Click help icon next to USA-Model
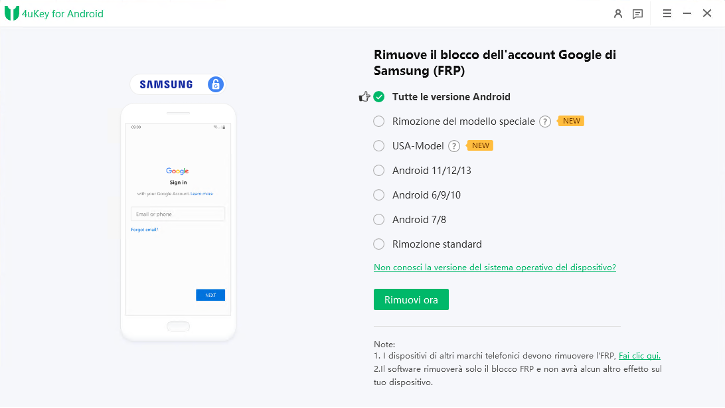Viewport: 725px width, 408px height. [454, 145]
